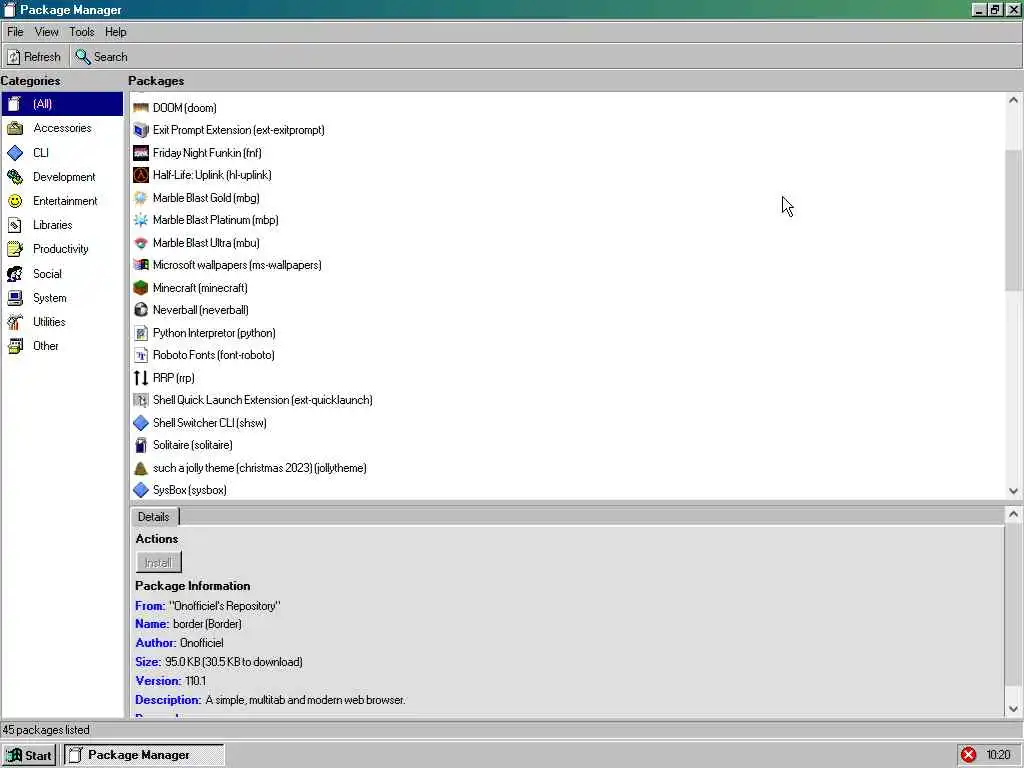The height and width of the screenshot is (768, 1024).
Task: Click the DOOM package icon
Action: click(141, 108)
